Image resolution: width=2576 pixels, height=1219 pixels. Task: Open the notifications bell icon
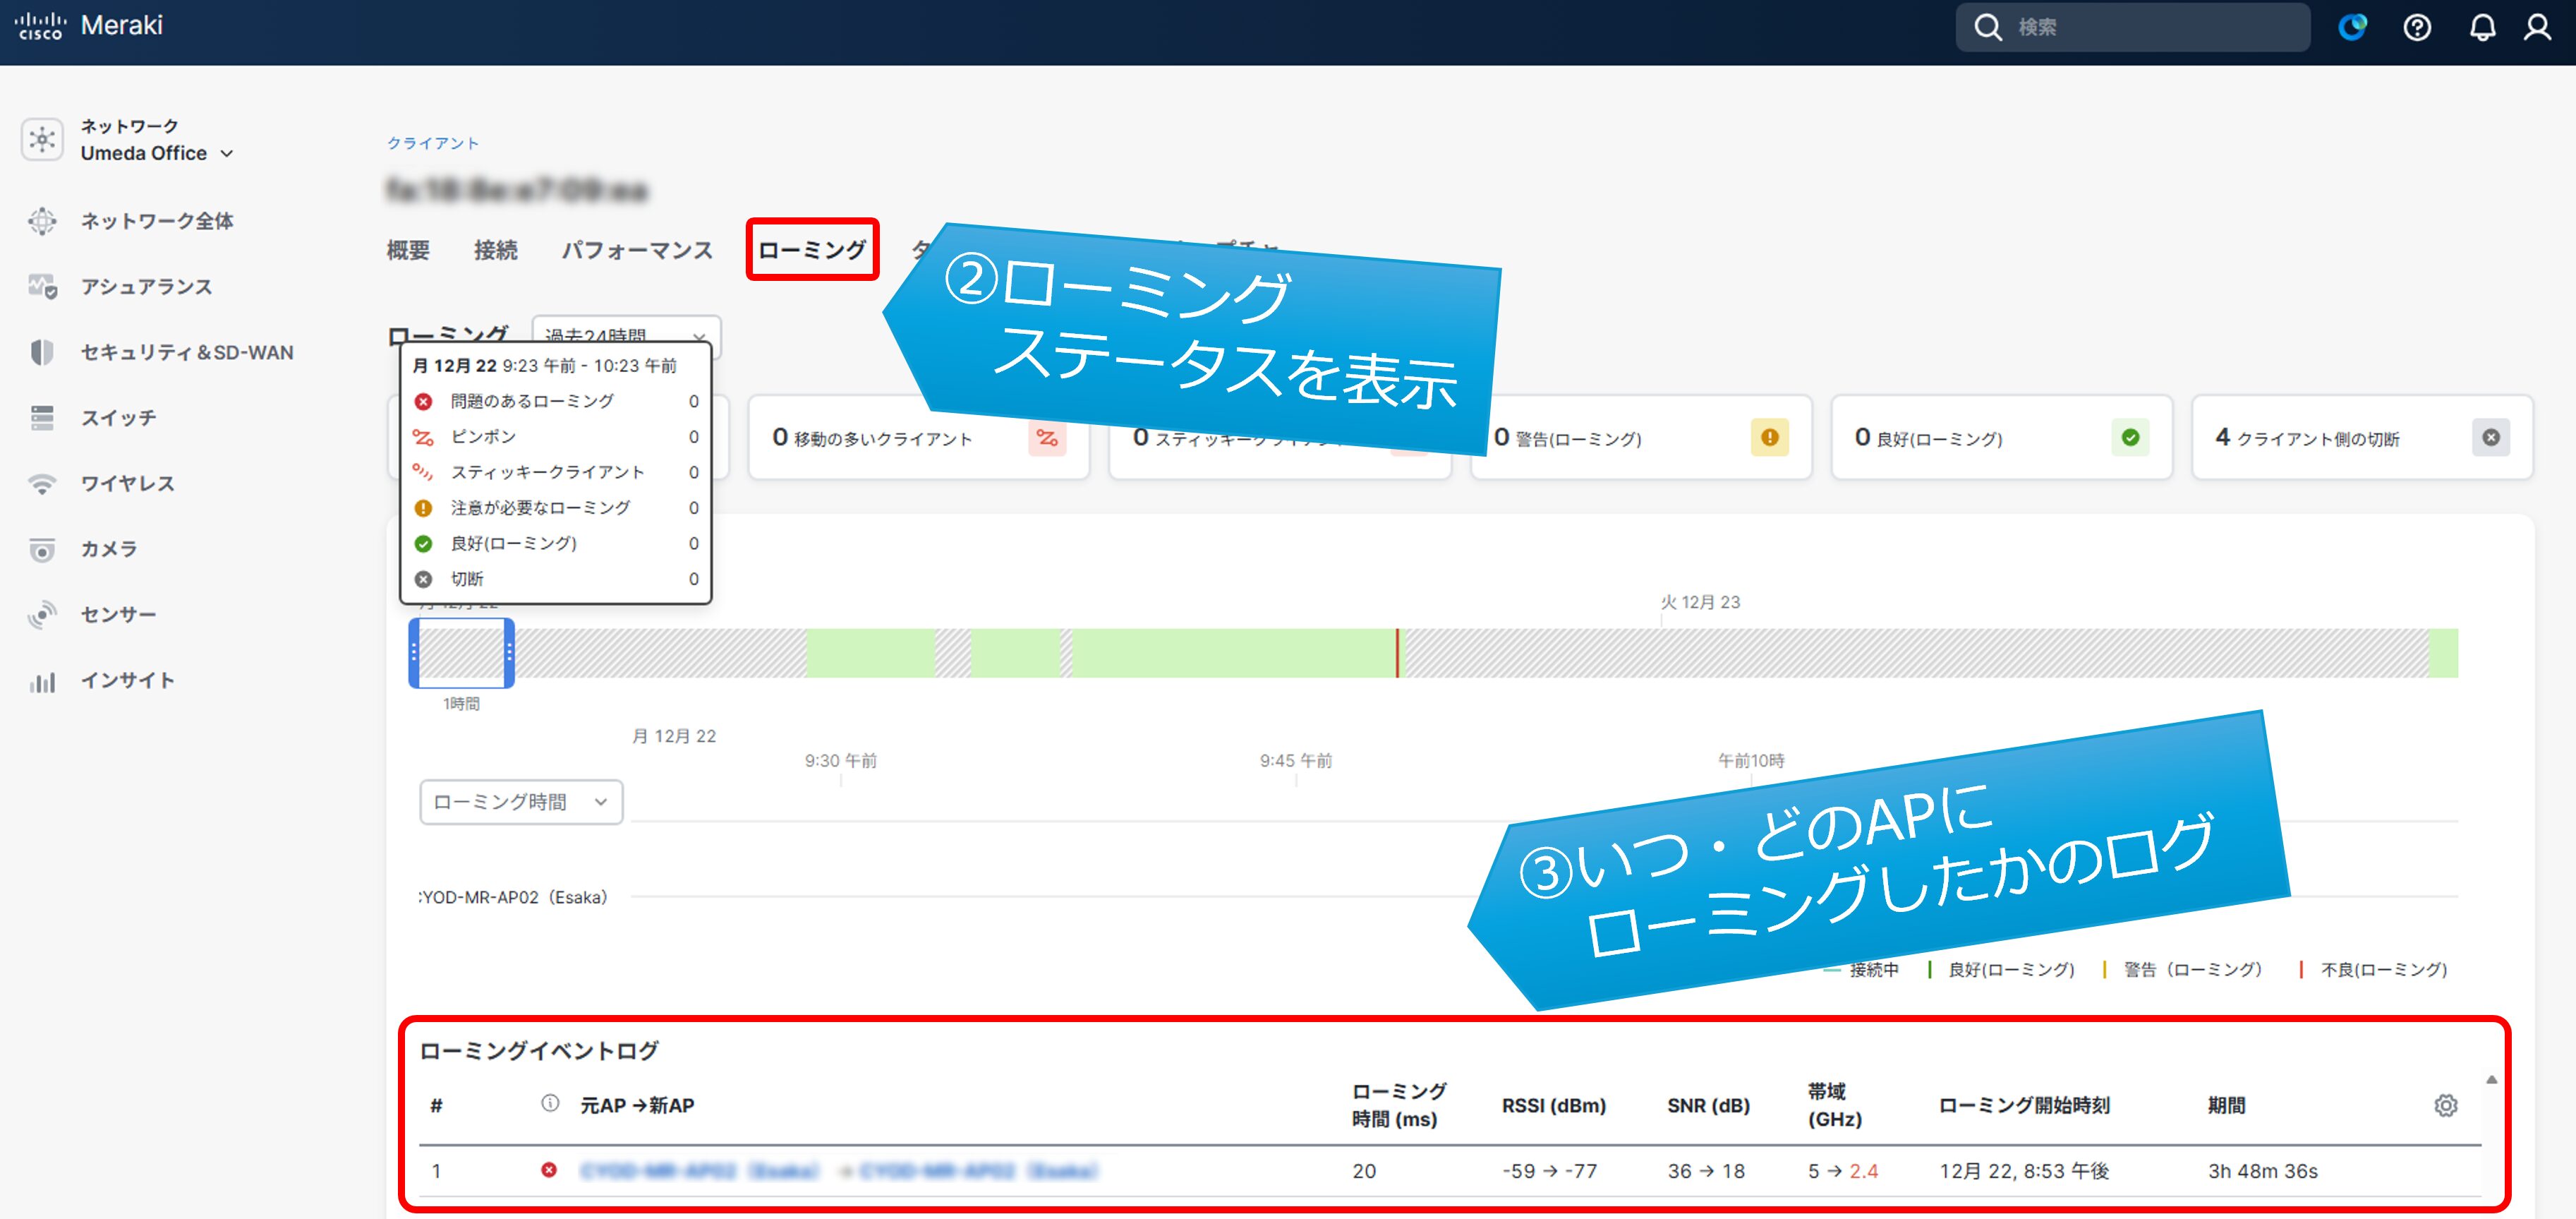click(2483, 27)
